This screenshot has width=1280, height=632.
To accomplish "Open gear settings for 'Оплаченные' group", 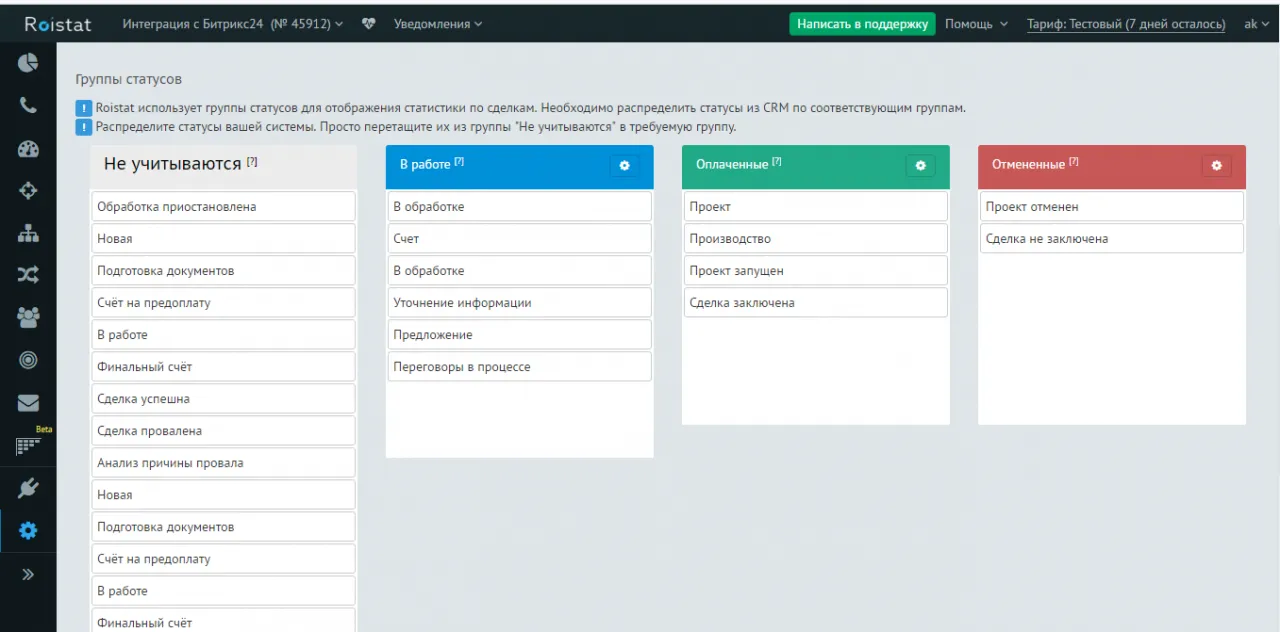I will pyautogui.click(x=920, y=166).
